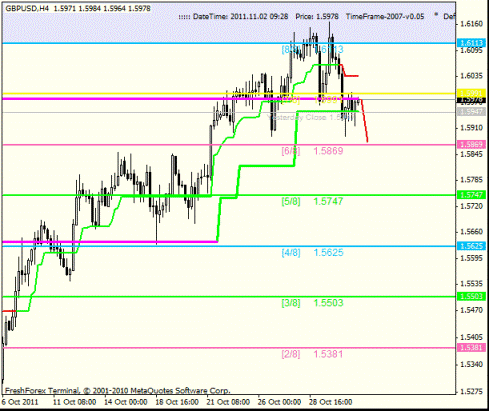Click the pink 1.5869 tag on price axis

[471, 144]
